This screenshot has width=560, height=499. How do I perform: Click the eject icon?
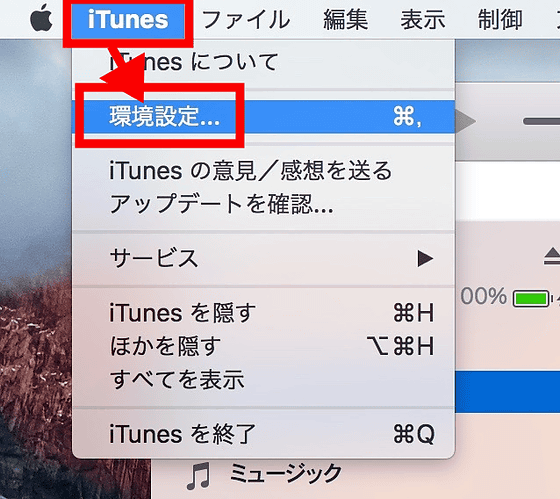tap(552, 256)
